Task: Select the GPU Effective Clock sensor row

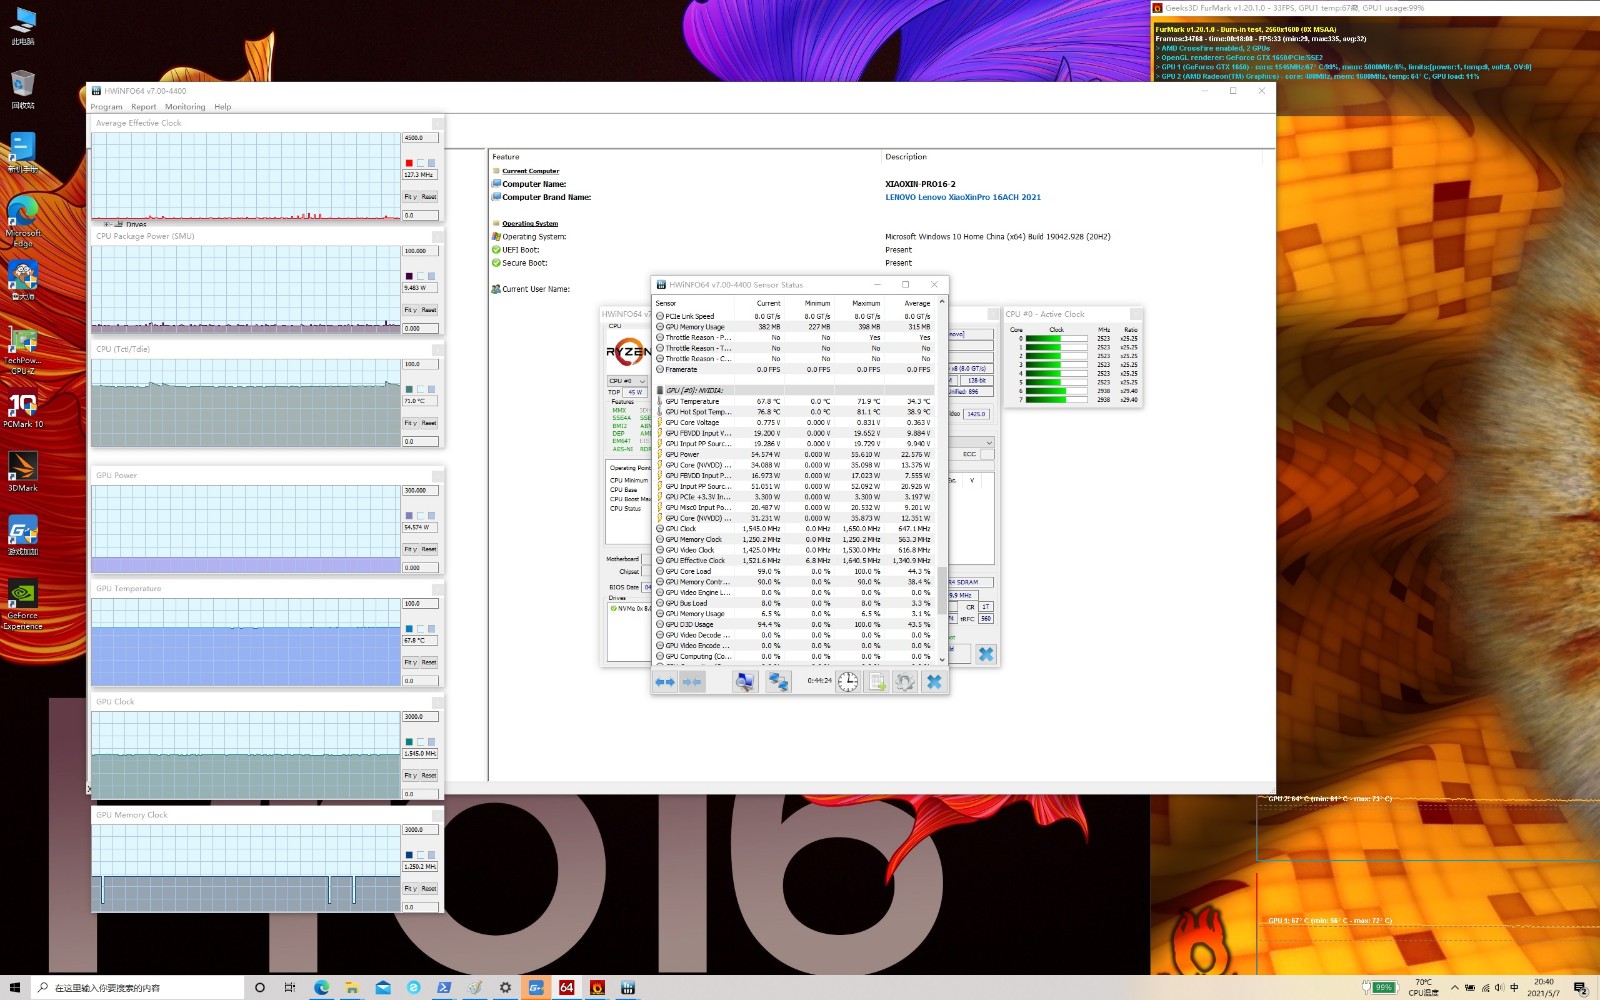Action: pyautogui.click(x=796, y=560)
